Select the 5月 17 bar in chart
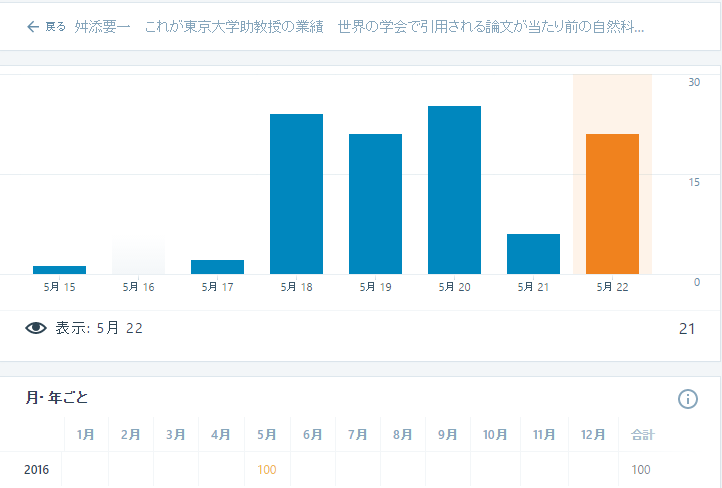Image resolution: width=722 pixels, height=488 pixels. pyautogui.click(x=217, y=267)
